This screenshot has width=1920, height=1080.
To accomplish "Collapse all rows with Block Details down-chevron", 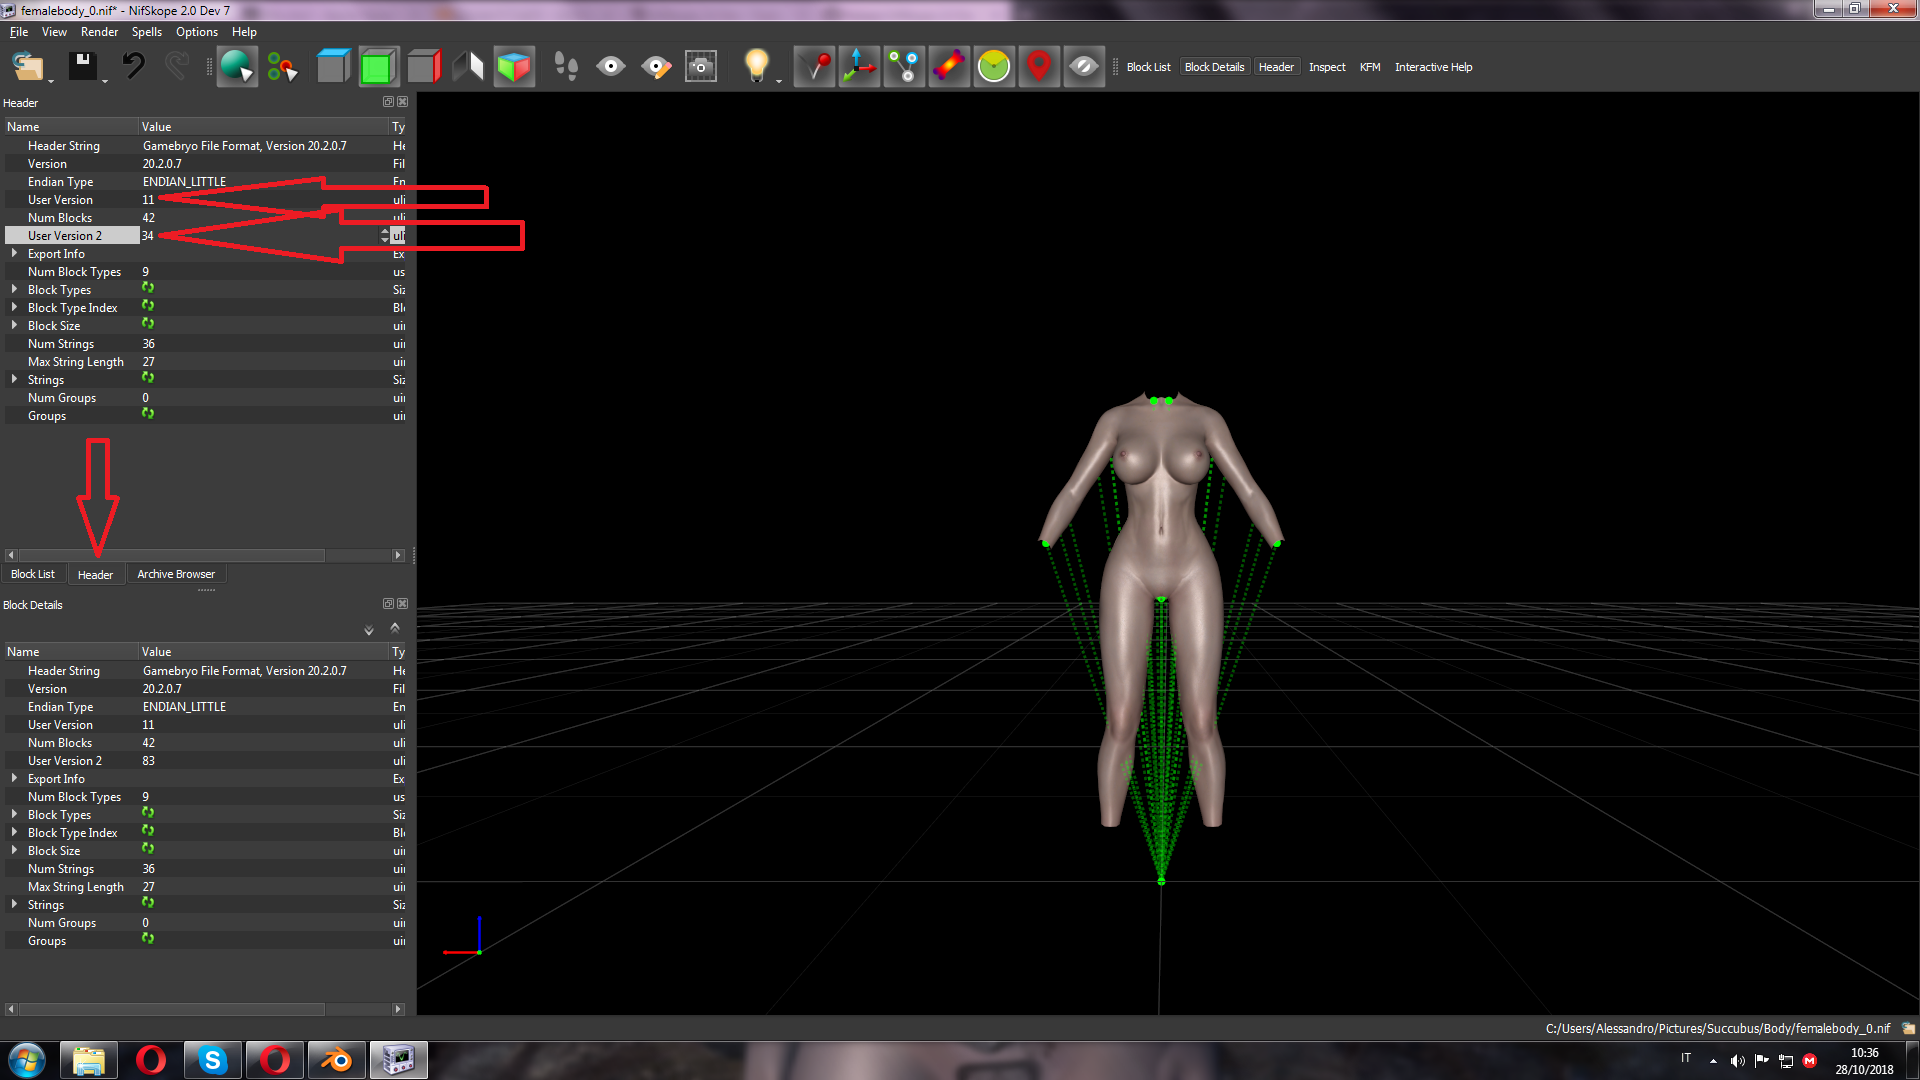I will pos(369,630).
